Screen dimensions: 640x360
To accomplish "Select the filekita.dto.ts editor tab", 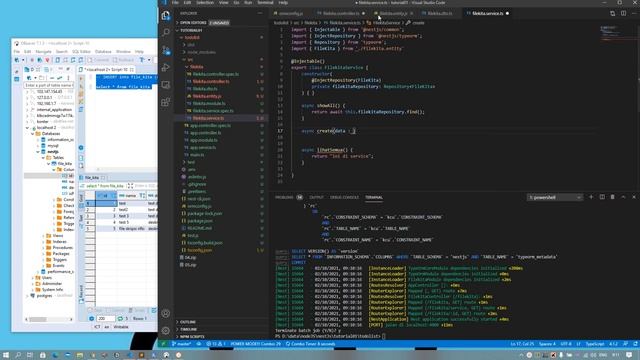I will tap(440, 13).
